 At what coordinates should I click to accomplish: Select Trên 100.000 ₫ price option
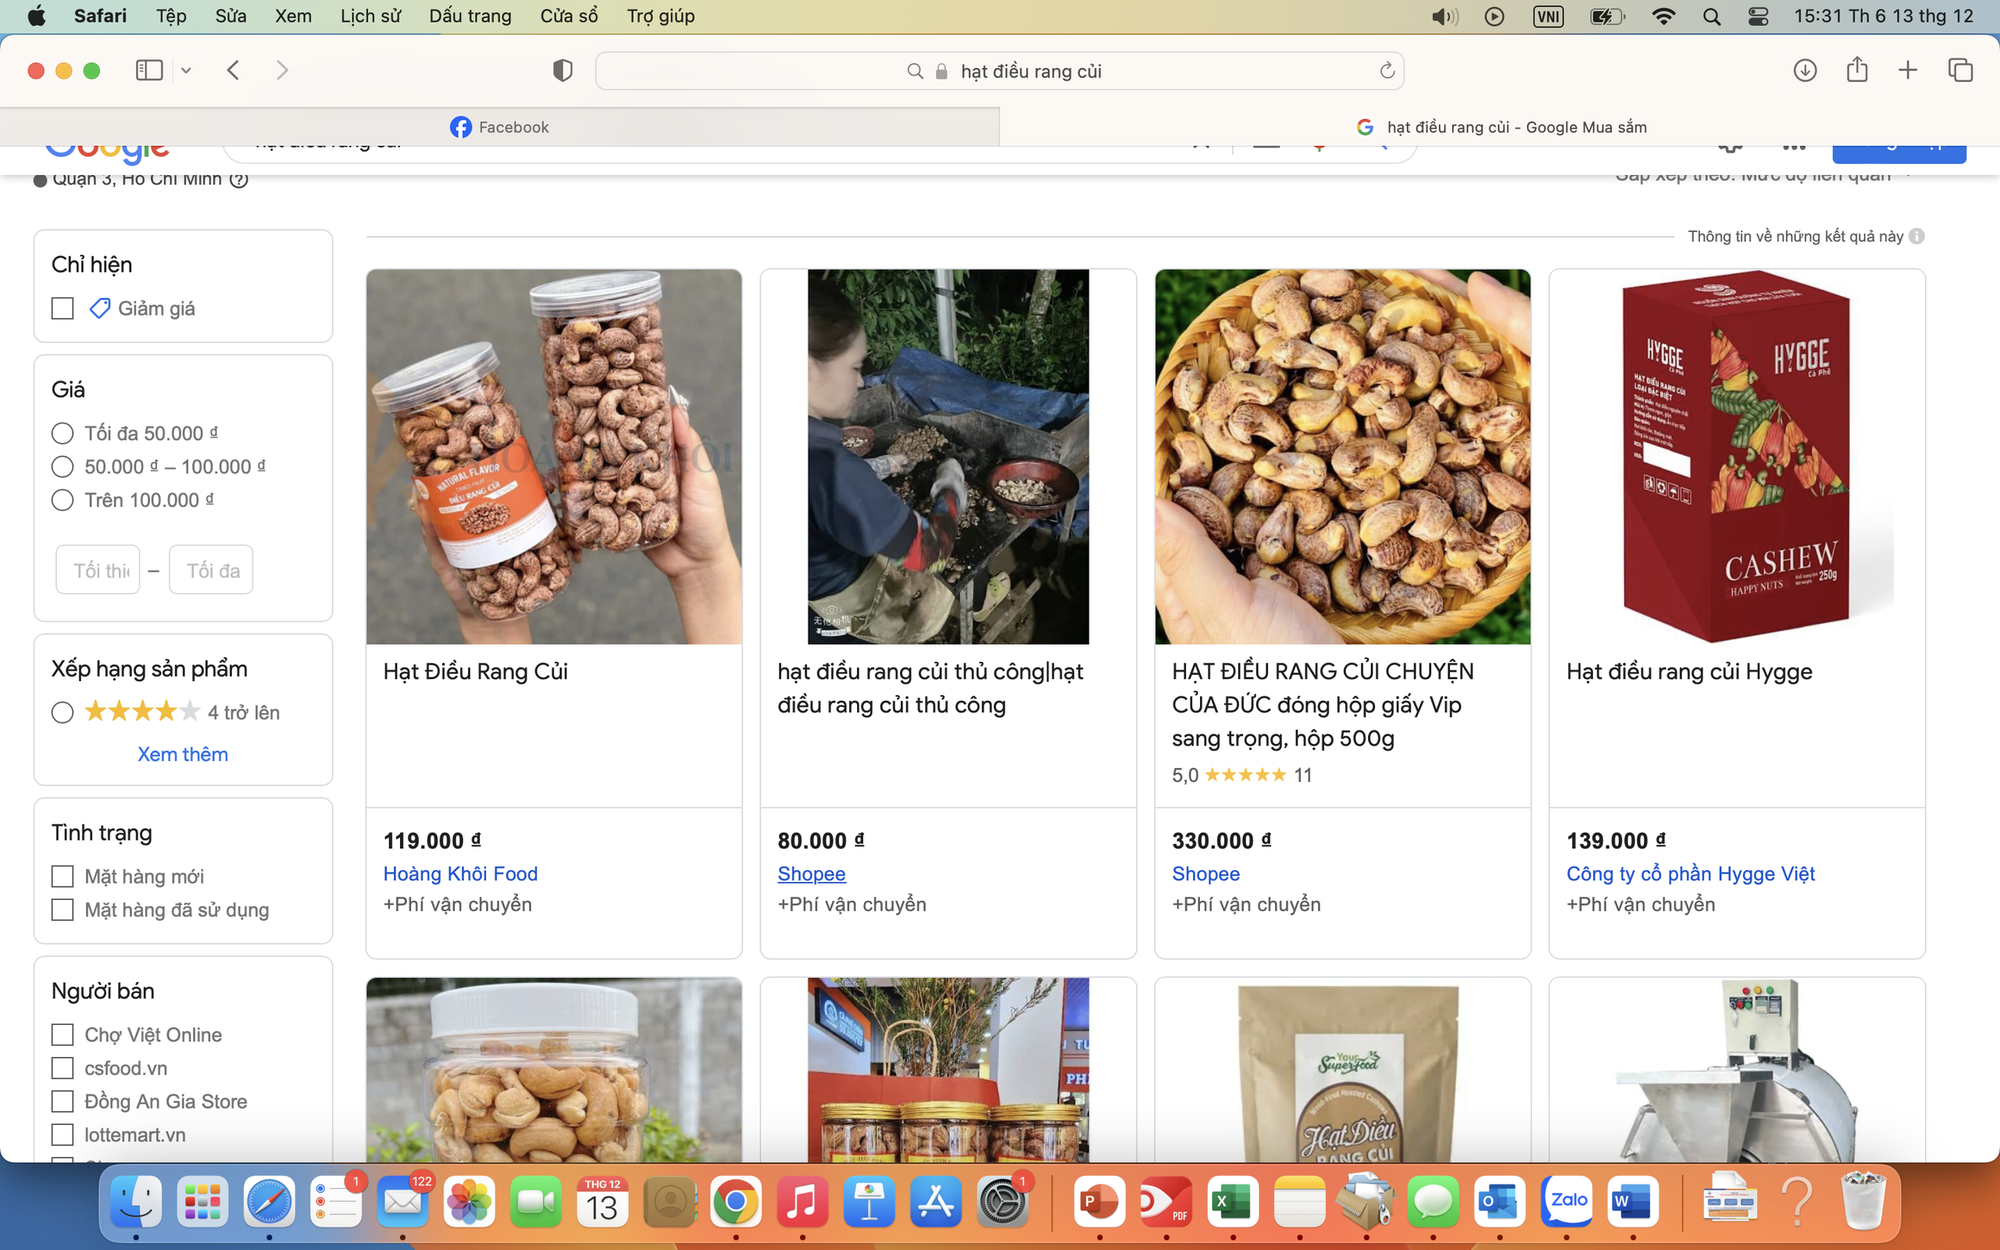(x=63, y=500)
